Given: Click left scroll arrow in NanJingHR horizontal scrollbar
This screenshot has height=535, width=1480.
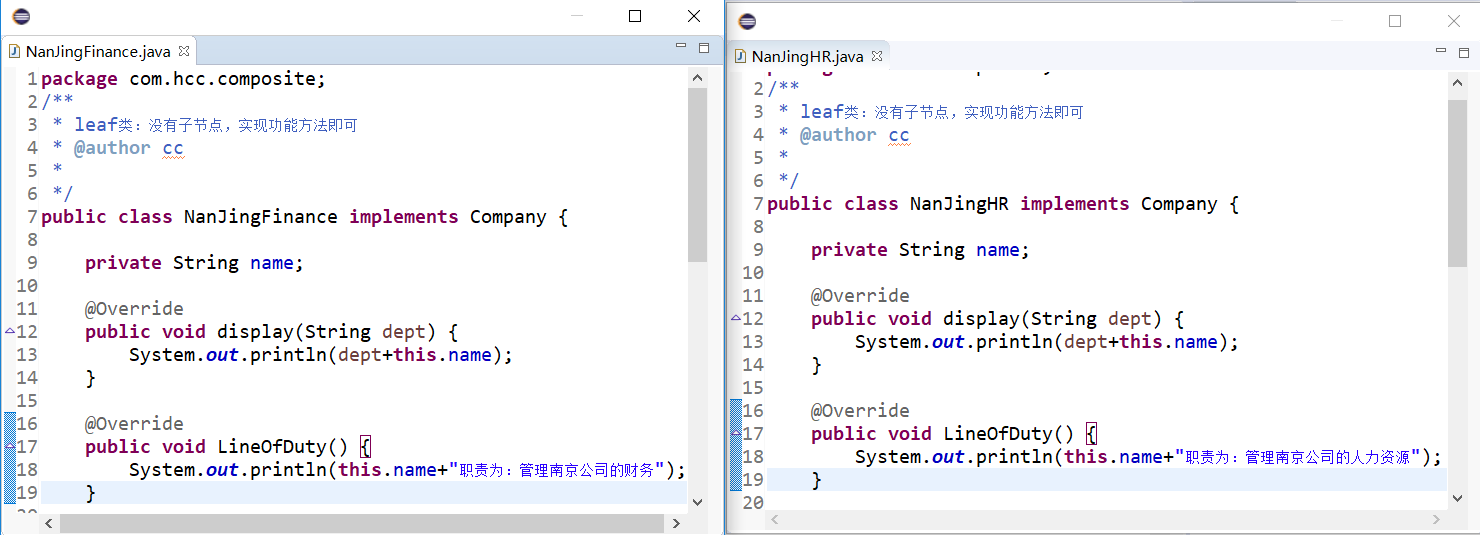Looking at the screenshot, I should click(x=775, y=519).
